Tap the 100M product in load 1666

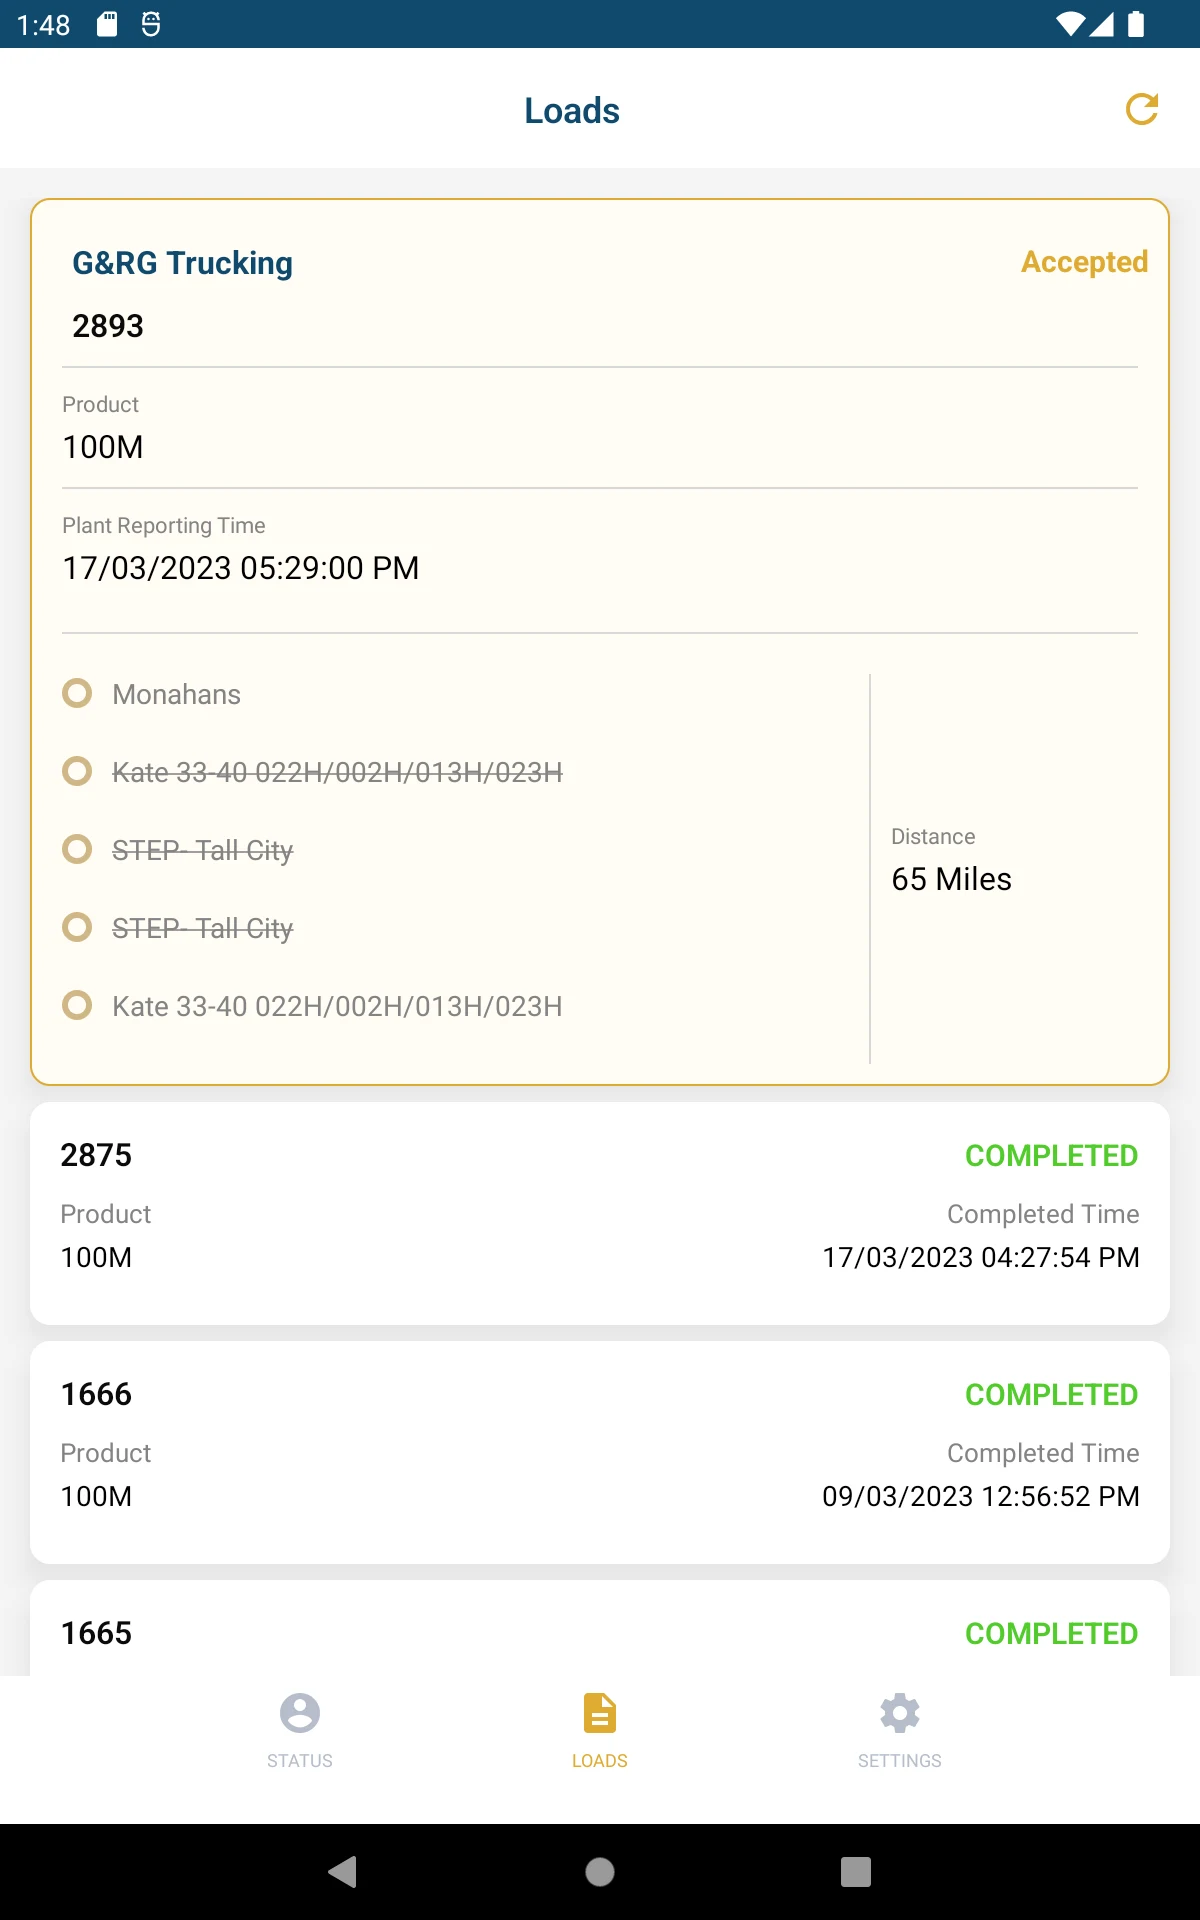pyautogui.click(x=96, y=1496)
